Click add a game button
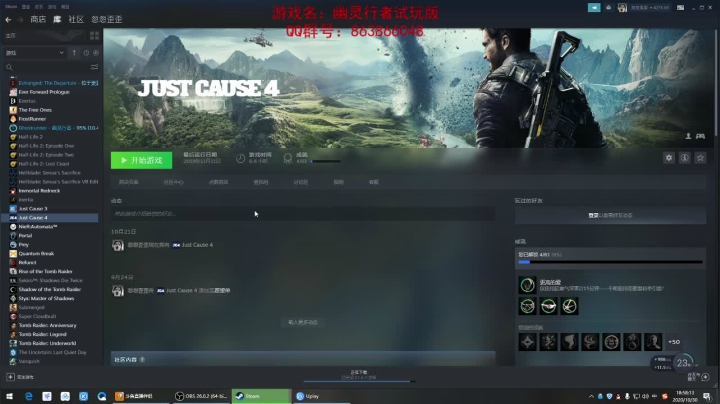 click(20, 377)
